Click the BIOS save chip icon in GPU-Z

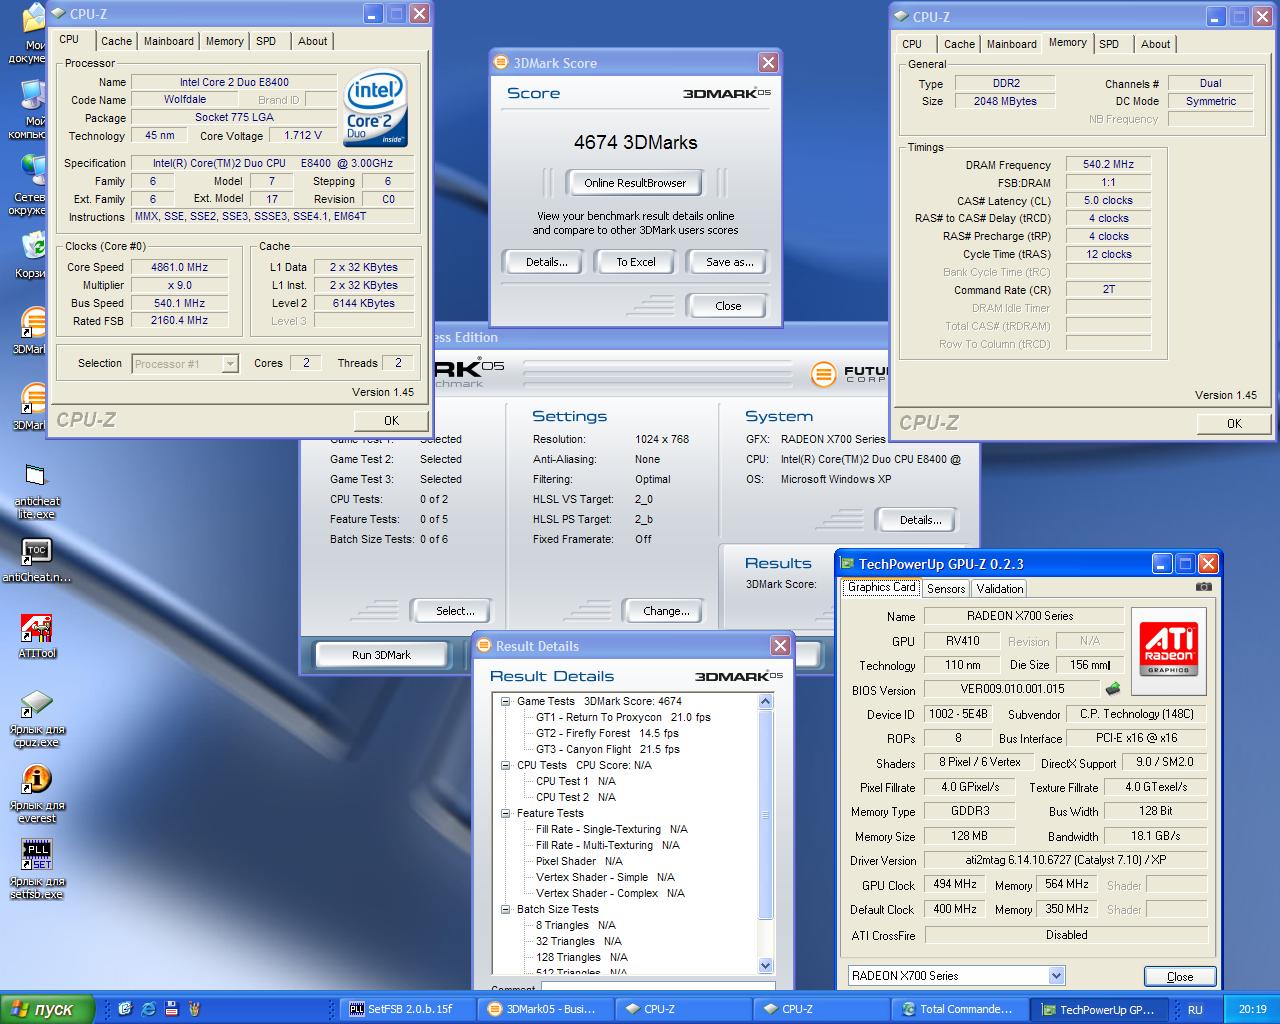1112,689
